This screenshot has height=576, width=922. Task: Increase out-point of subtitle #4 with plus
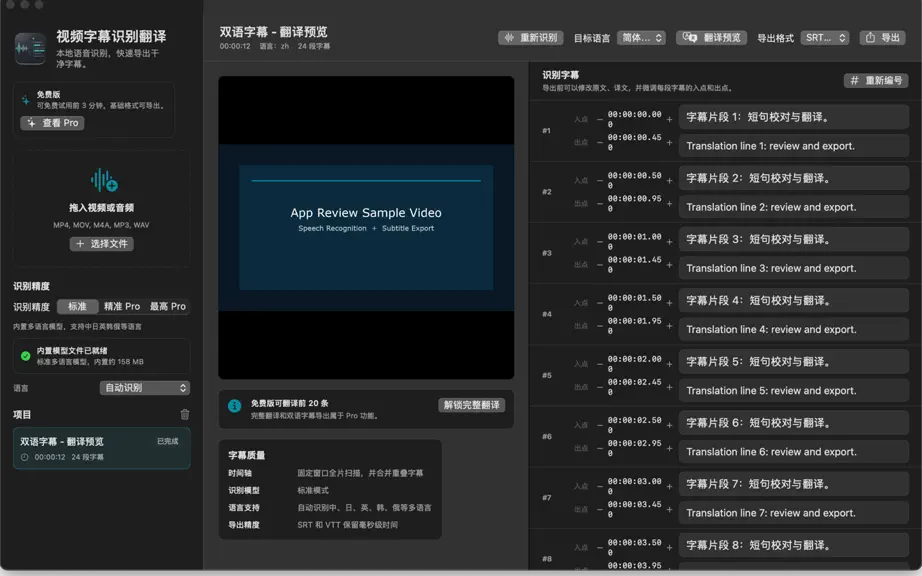(669, 326)
